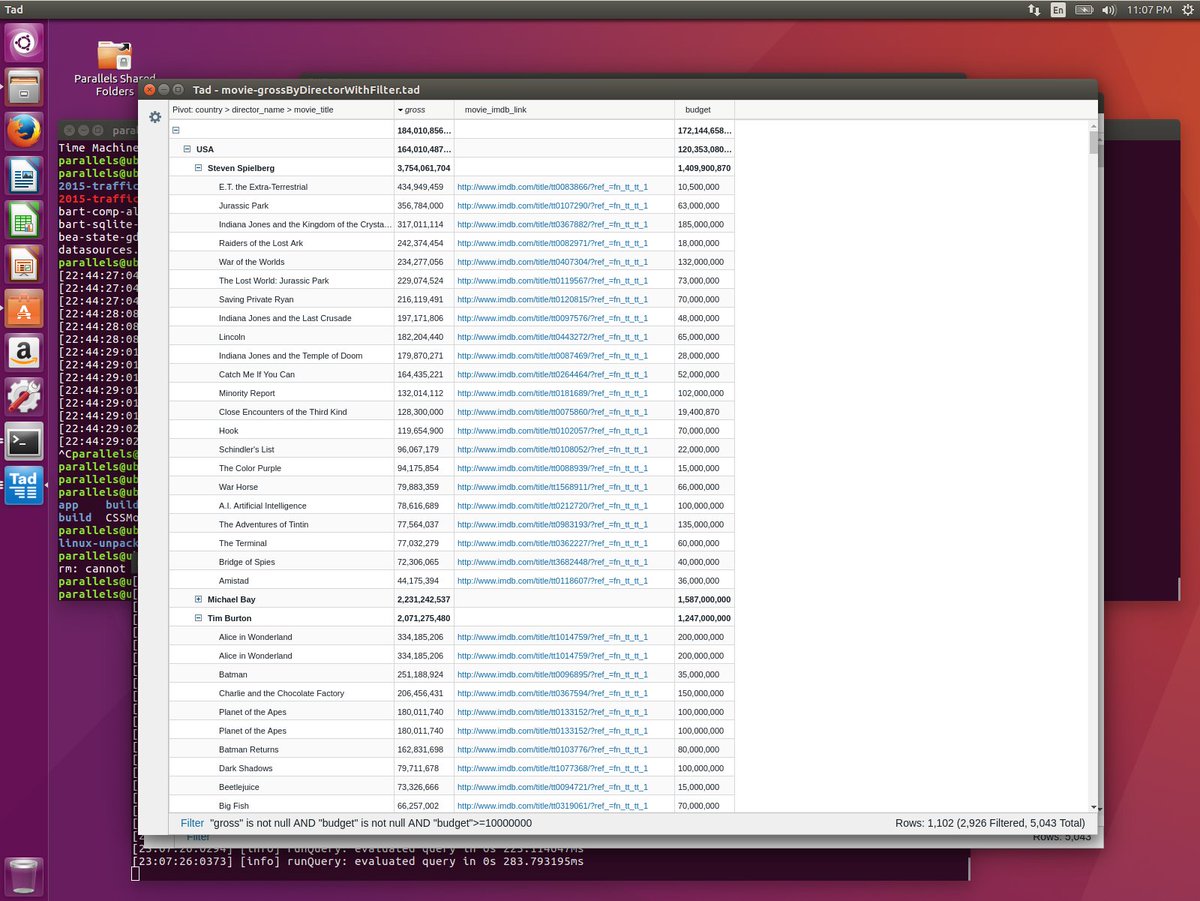The image size is (1200, 901).
Task: Collapse the USA country group
Action: (x=187, y=149)
